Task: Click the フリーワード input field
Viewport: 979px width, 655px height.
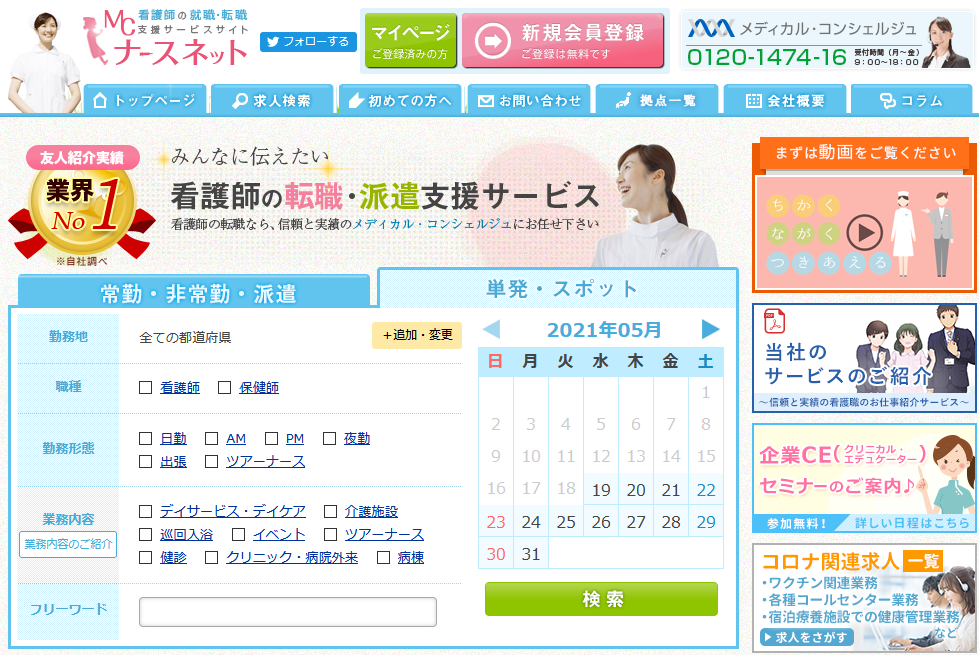Action: pyautogui.click(x=287, y=612)
